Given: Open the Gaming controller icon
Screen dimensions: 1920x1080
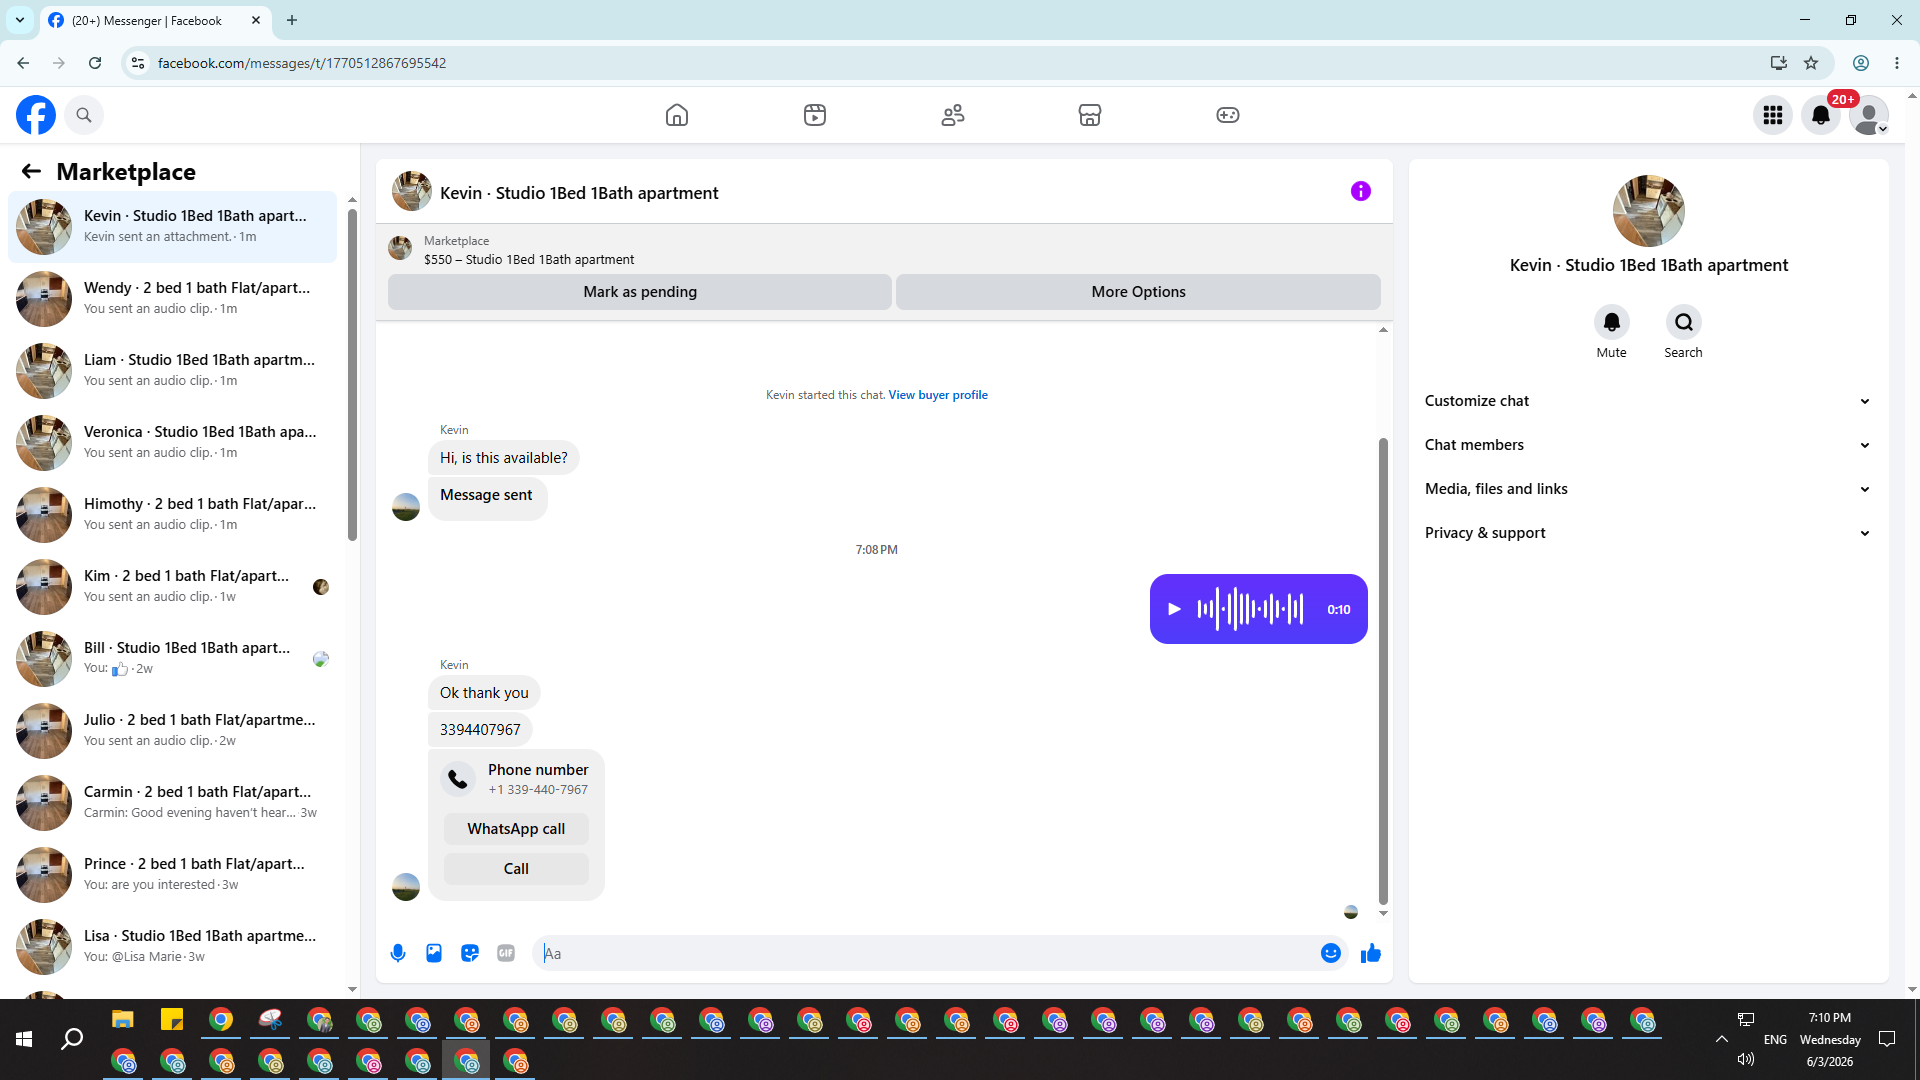Looking at the screenshot, I should (1228, 115).
